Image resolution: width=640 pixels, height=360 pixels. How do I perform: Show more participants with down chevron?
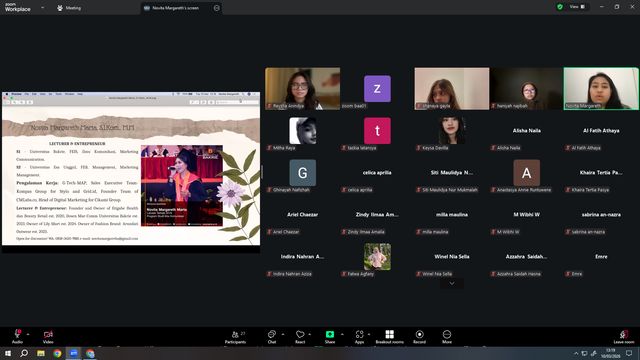[452, 283]
